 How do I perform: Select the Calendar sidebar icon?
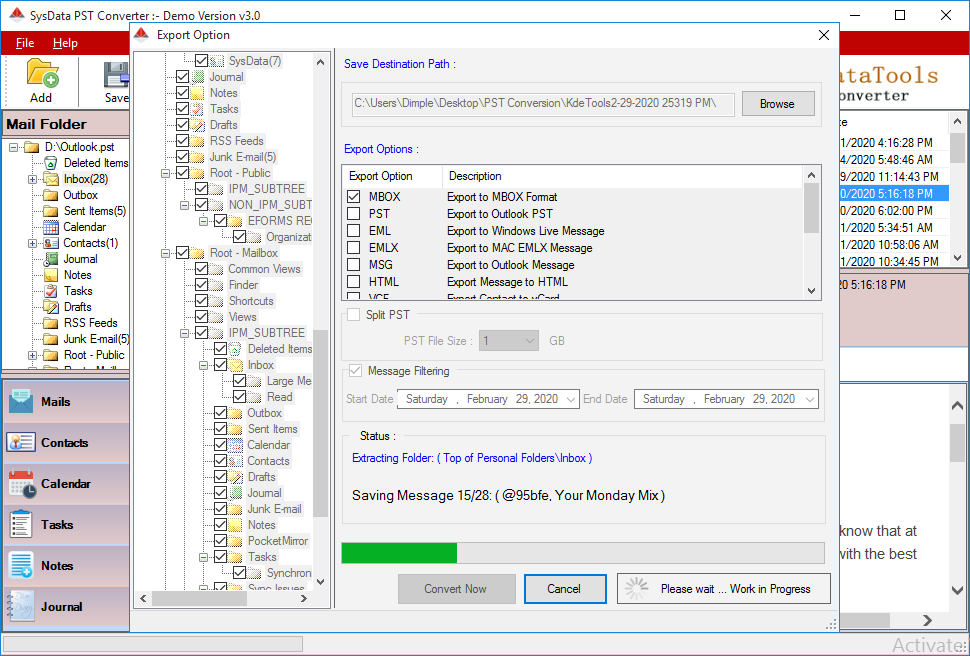click(22, 484)
